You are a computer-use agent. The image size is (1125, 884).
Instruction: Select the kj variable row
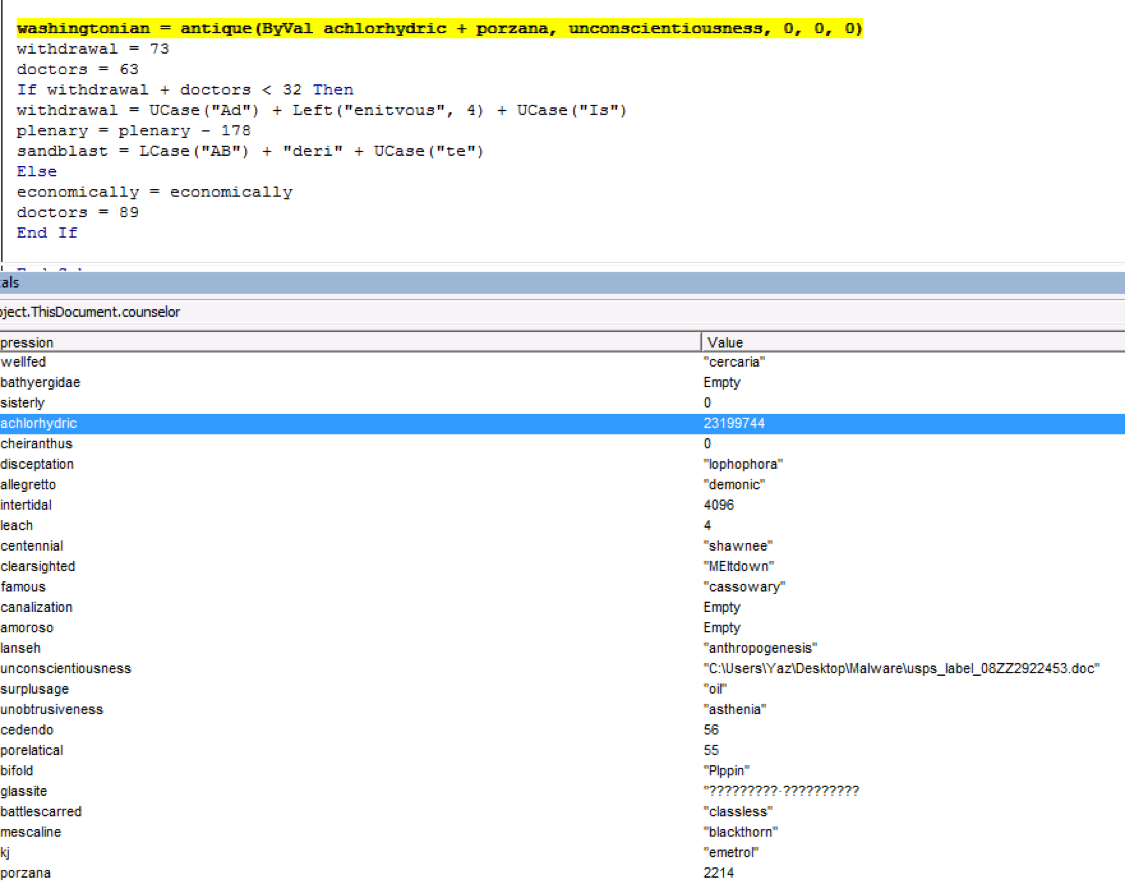click(x=562, y=853)
